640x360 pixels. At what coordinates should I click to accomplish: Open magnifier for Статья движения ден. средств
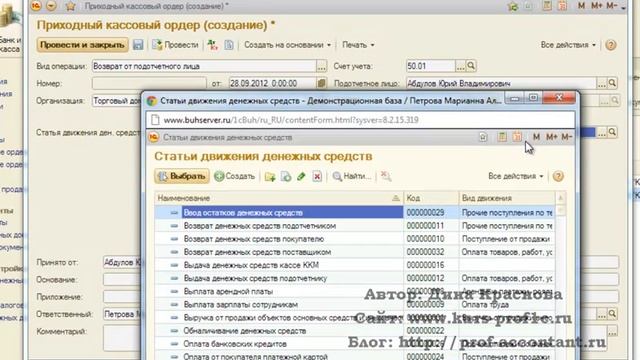(612, 132)
